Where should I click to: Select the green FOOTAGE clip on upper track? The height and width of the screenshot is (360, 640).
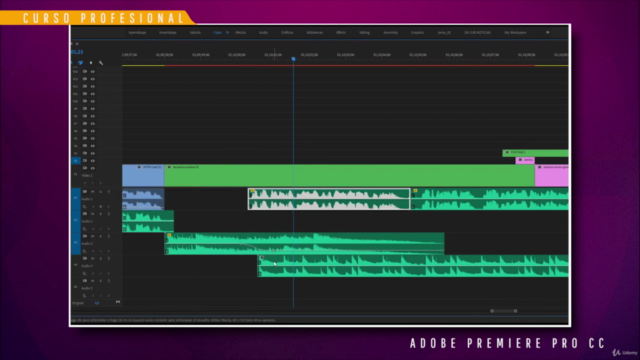click(x=535, y=153)
